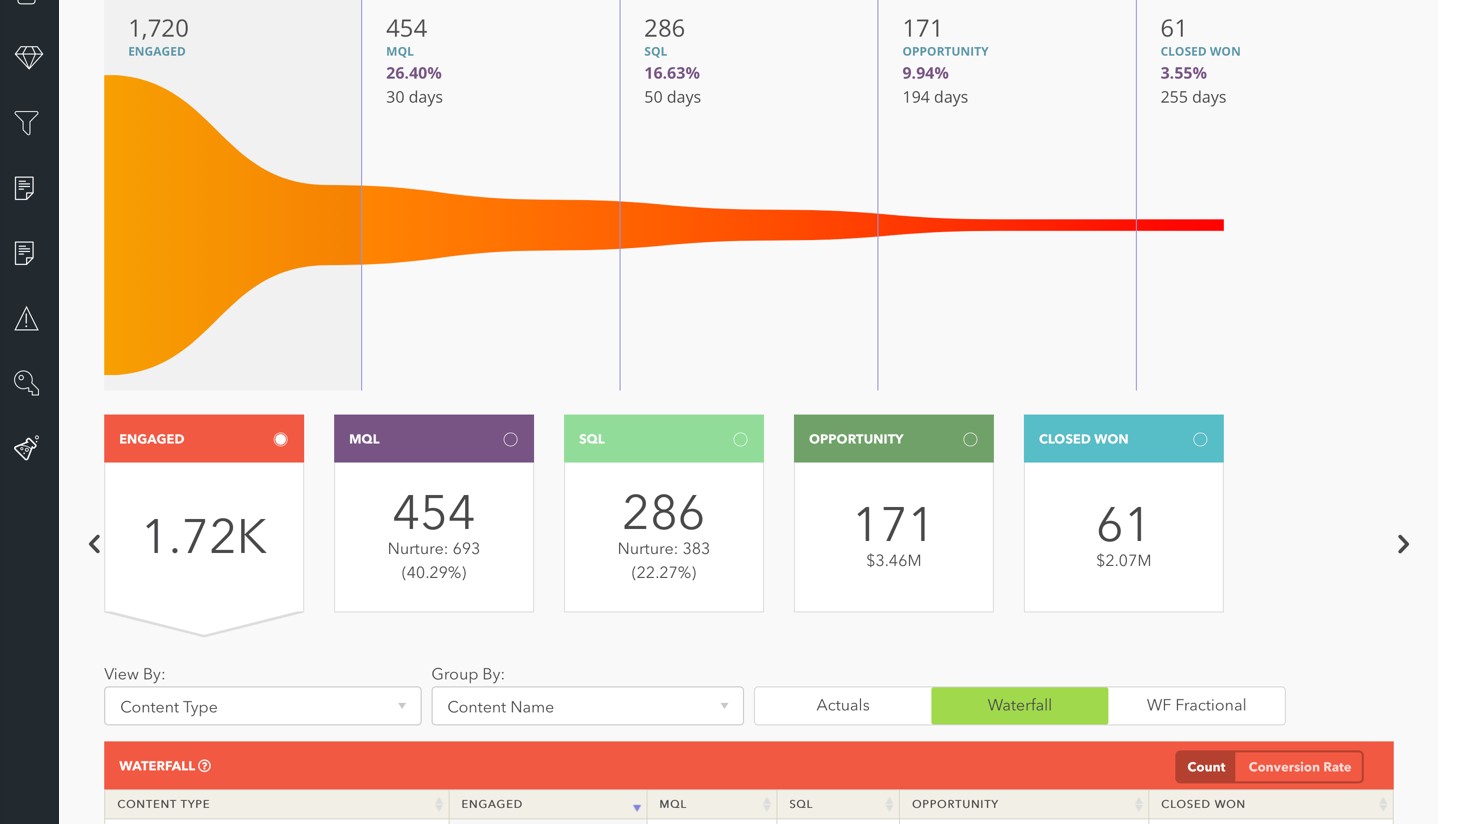Screen dimensions: 1464x824
Task: Select the Count button in Waterfall header
Action: (x=1206, y=767)
